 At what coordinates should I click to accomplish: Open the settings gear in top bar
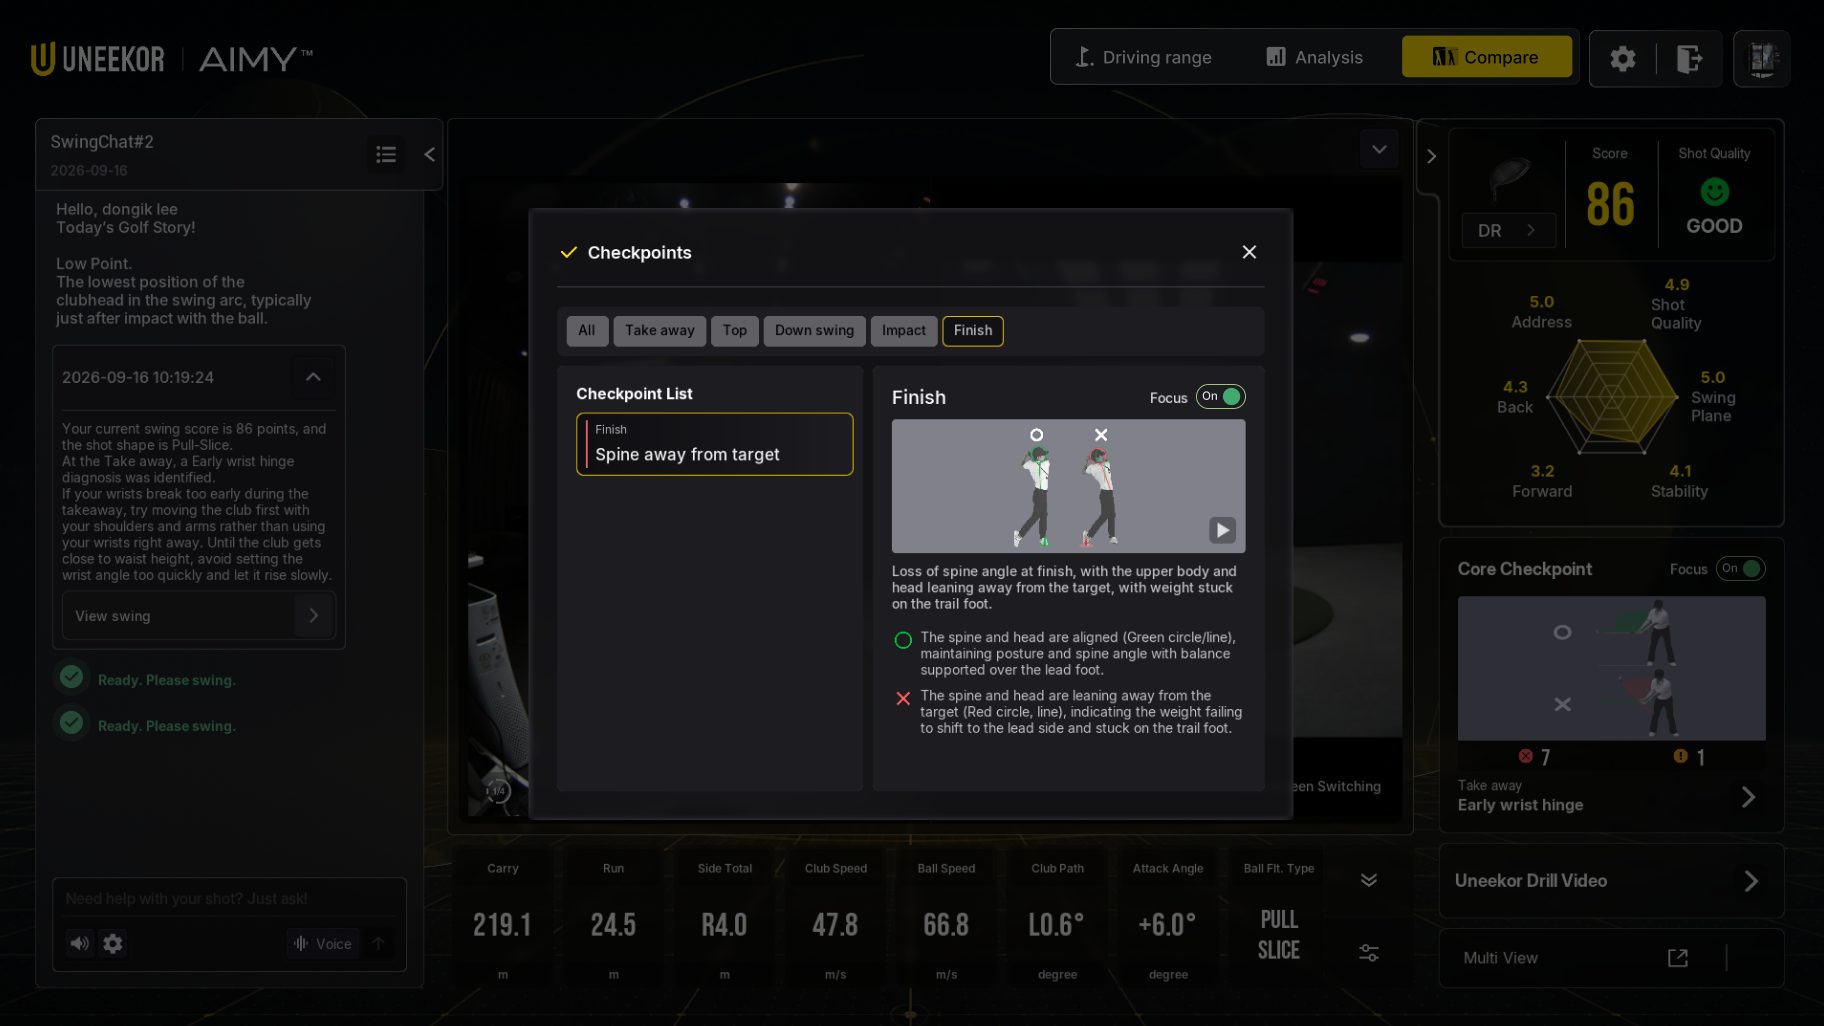1622,59
